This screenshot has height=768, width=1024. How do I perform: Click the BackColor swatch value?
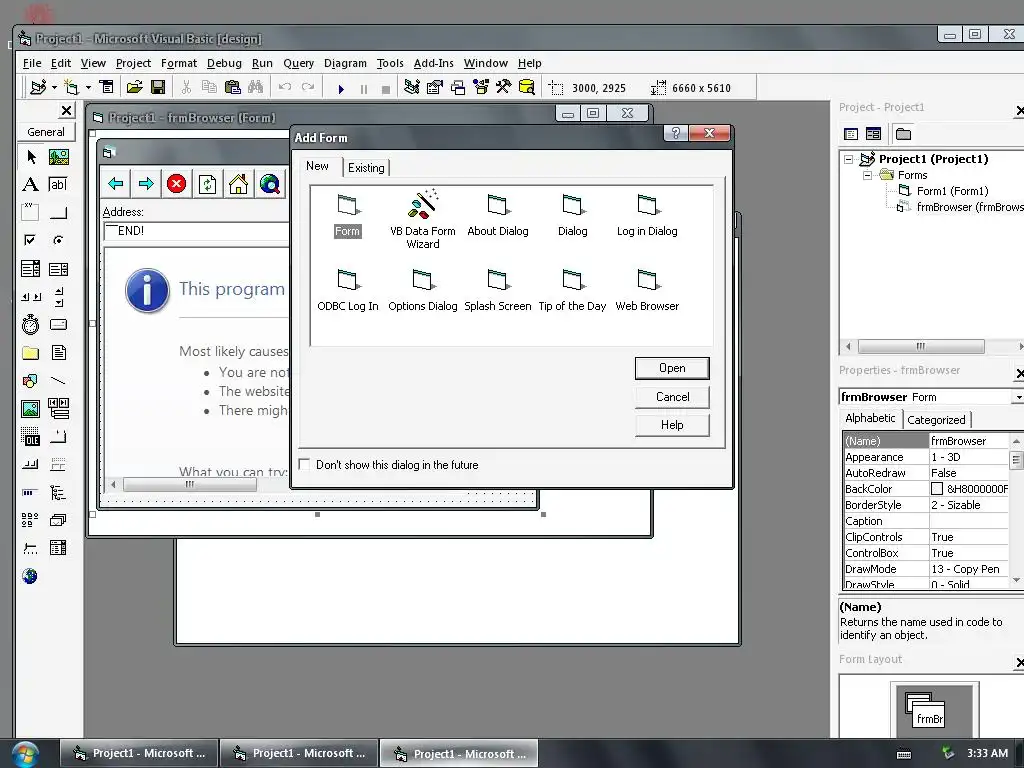[x=936, y=489]
